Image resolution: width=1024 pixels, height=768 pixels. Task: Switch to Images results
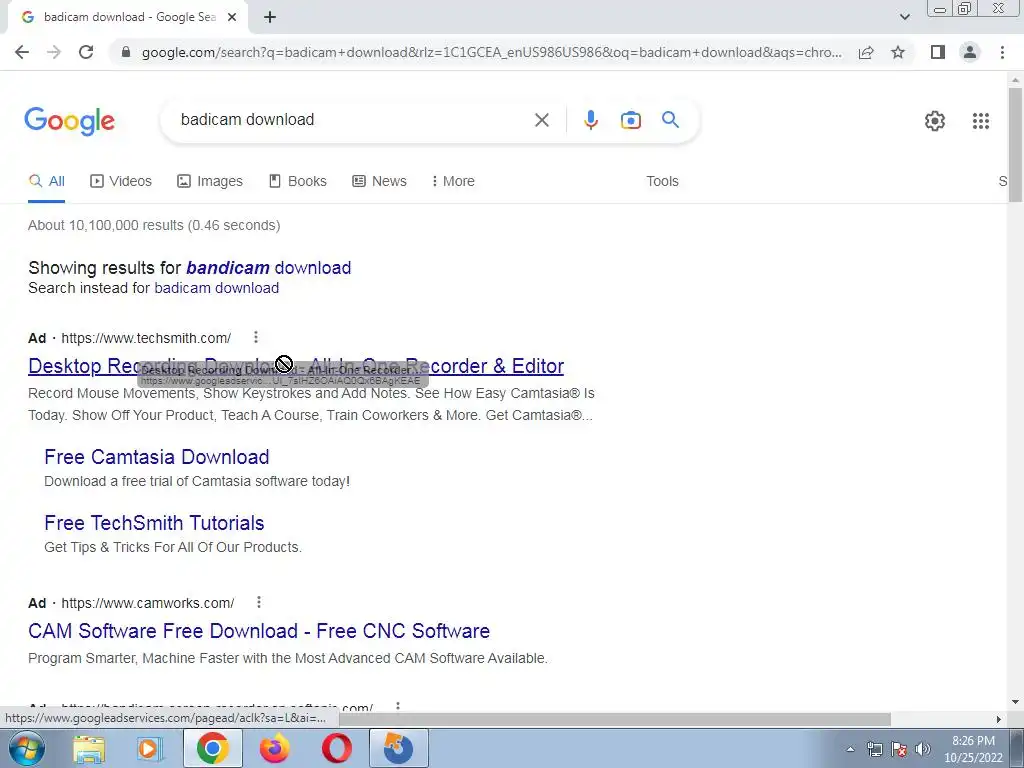210,182
